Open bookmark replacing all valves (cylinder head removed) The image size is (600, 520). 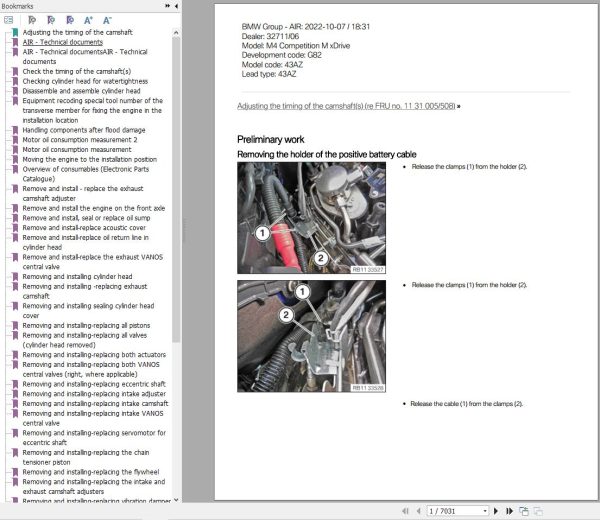point(85,340)
